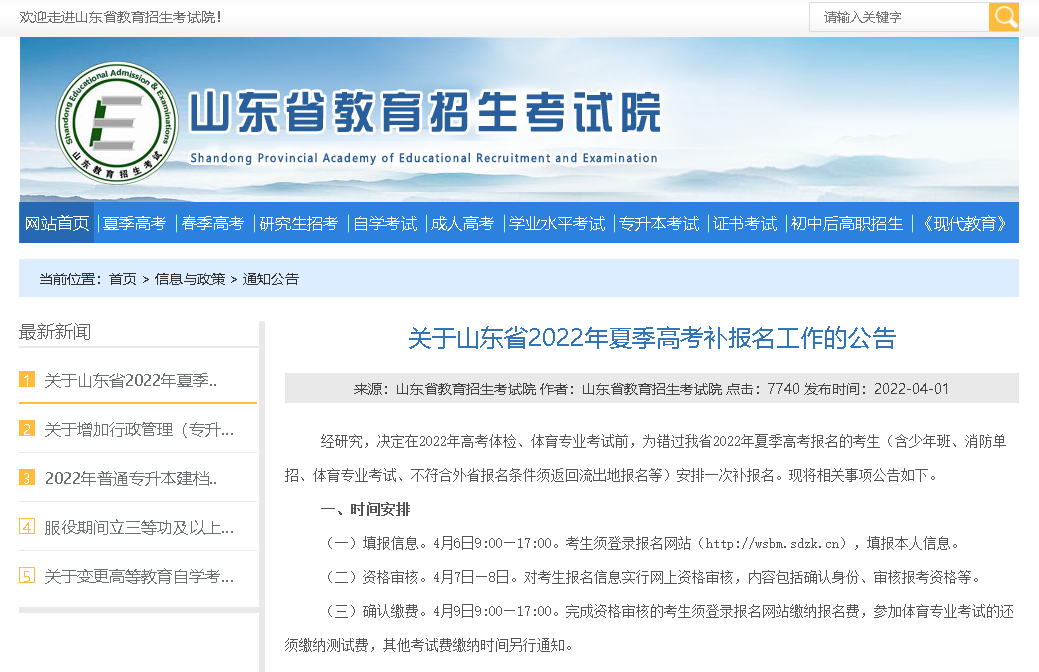The image size is (1039, 672).
Task: Open news item 关于增加行政管理（专升...
Action: pyautogui.click(x=139, y=429)
